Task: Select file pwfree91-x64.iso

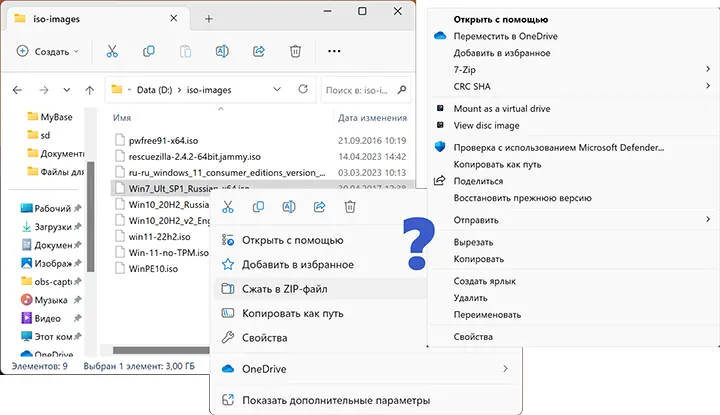Action: 163,140
